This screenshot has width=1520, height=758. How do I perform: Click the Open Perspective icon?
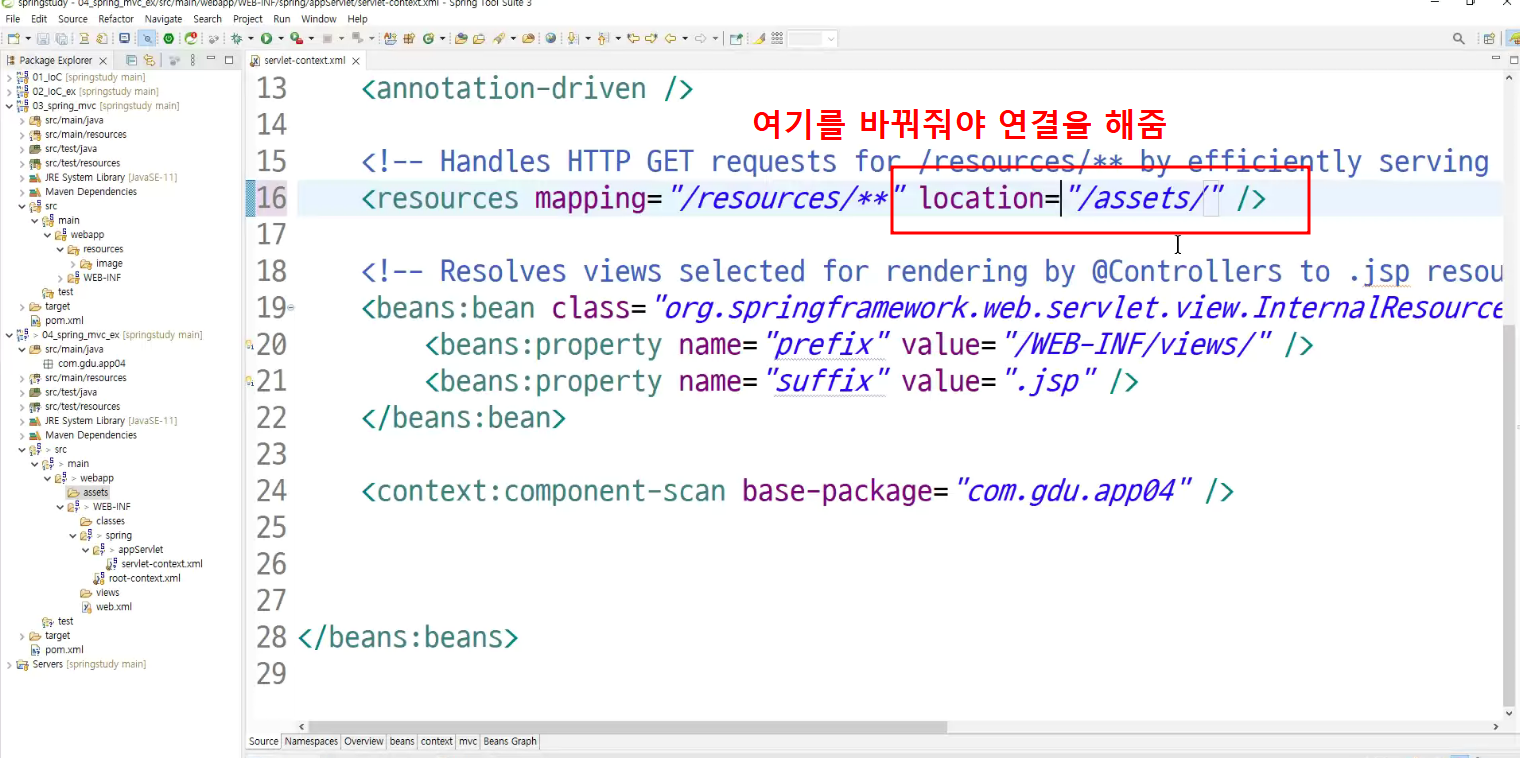coord(1490,38)
